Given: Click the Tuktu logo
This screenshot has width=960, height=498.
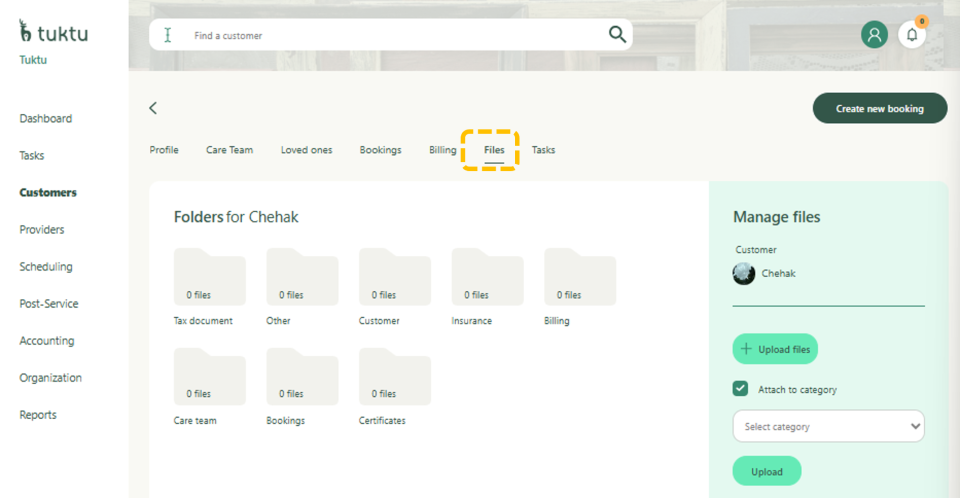Looking at the screenshot, I should coord(53,33).
